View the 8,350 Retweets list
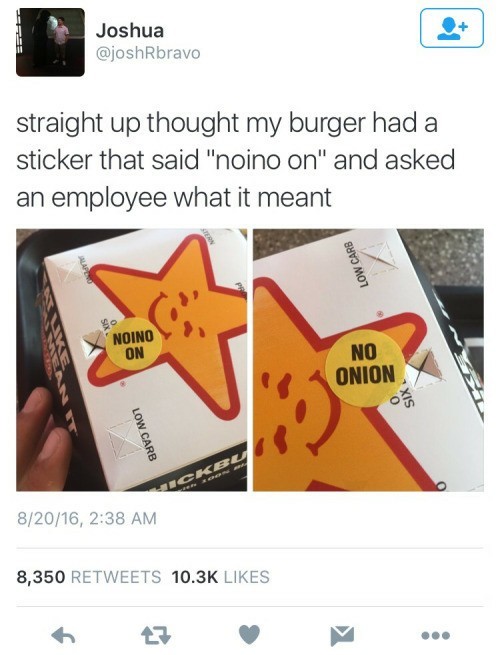The image size is (500, 655). tap(89, 577)
